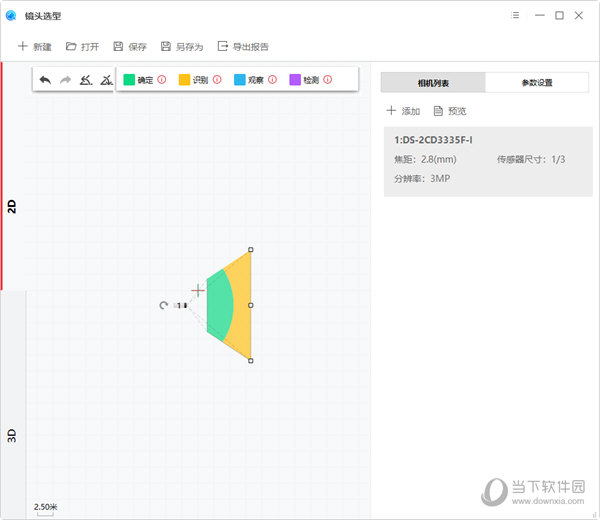Click 打开 to open a file
This screenshot has width=600, height=520.
coord(82,47)
